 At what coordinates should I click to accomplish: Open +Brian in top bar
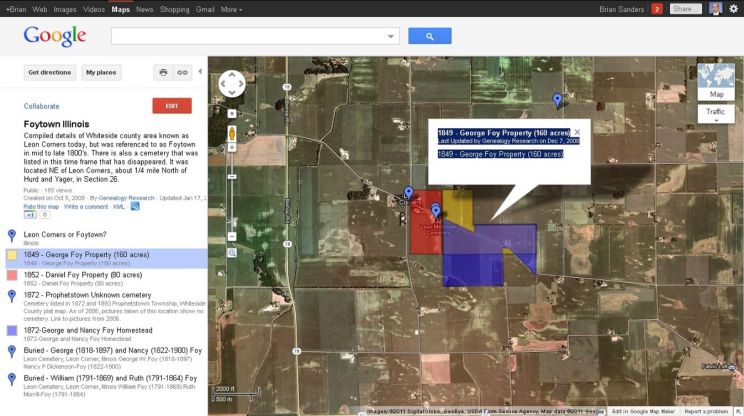coord(16,9)
